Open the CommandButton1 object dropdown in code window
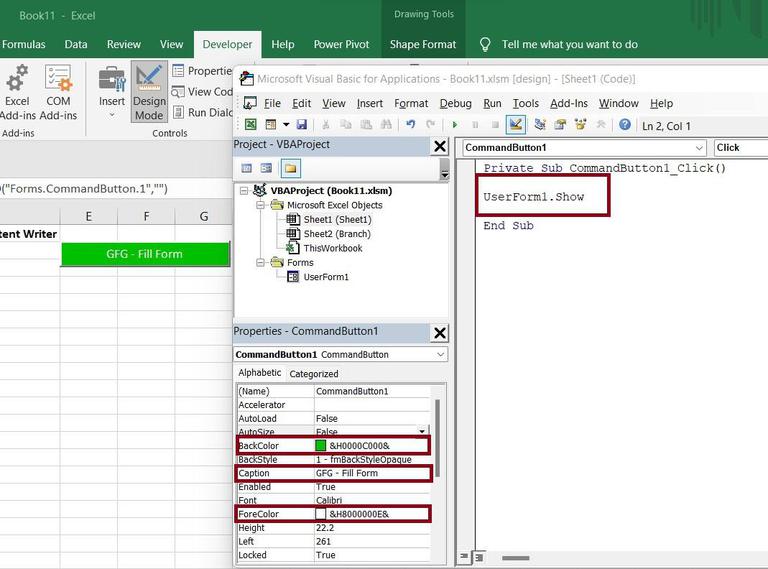The width and height of the screenshot is (768, 569). [699, 148]
